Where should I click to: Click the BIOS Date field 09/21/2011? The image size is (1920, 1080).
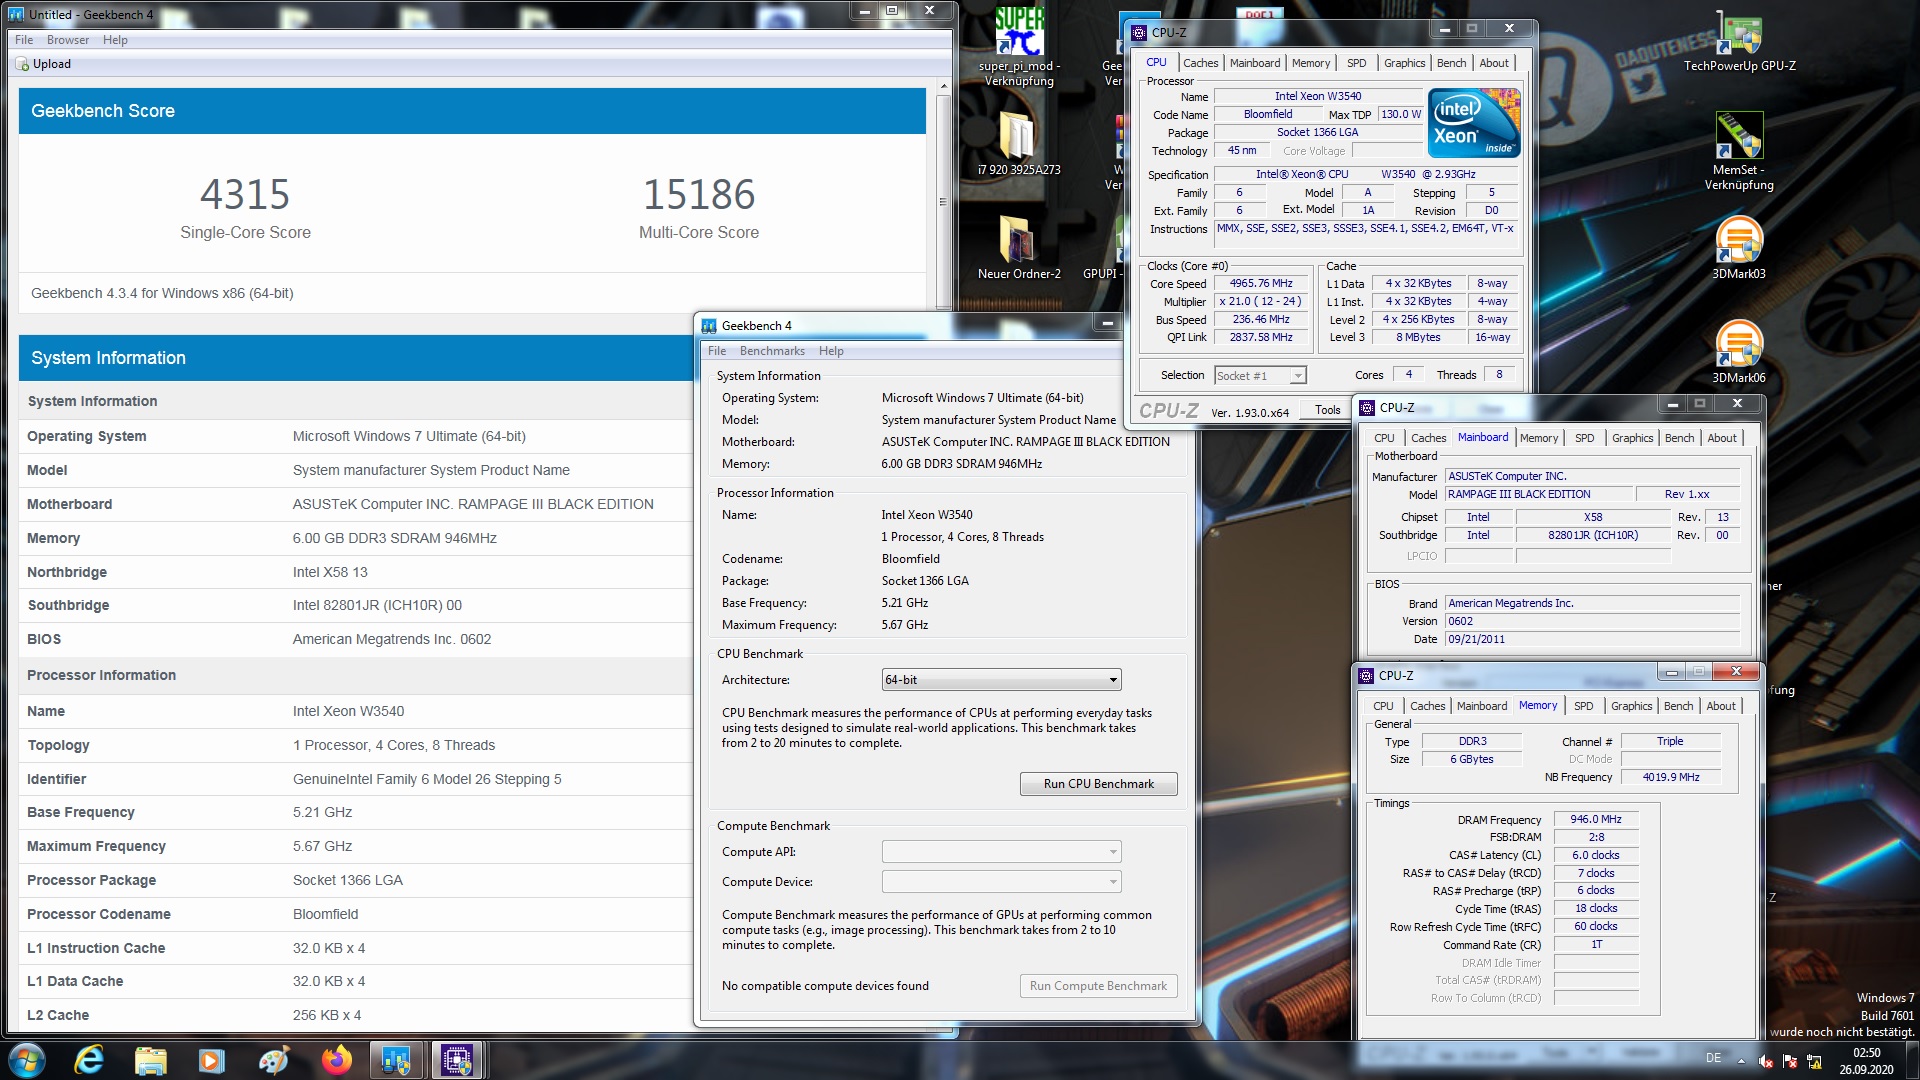coord(1592,640)
